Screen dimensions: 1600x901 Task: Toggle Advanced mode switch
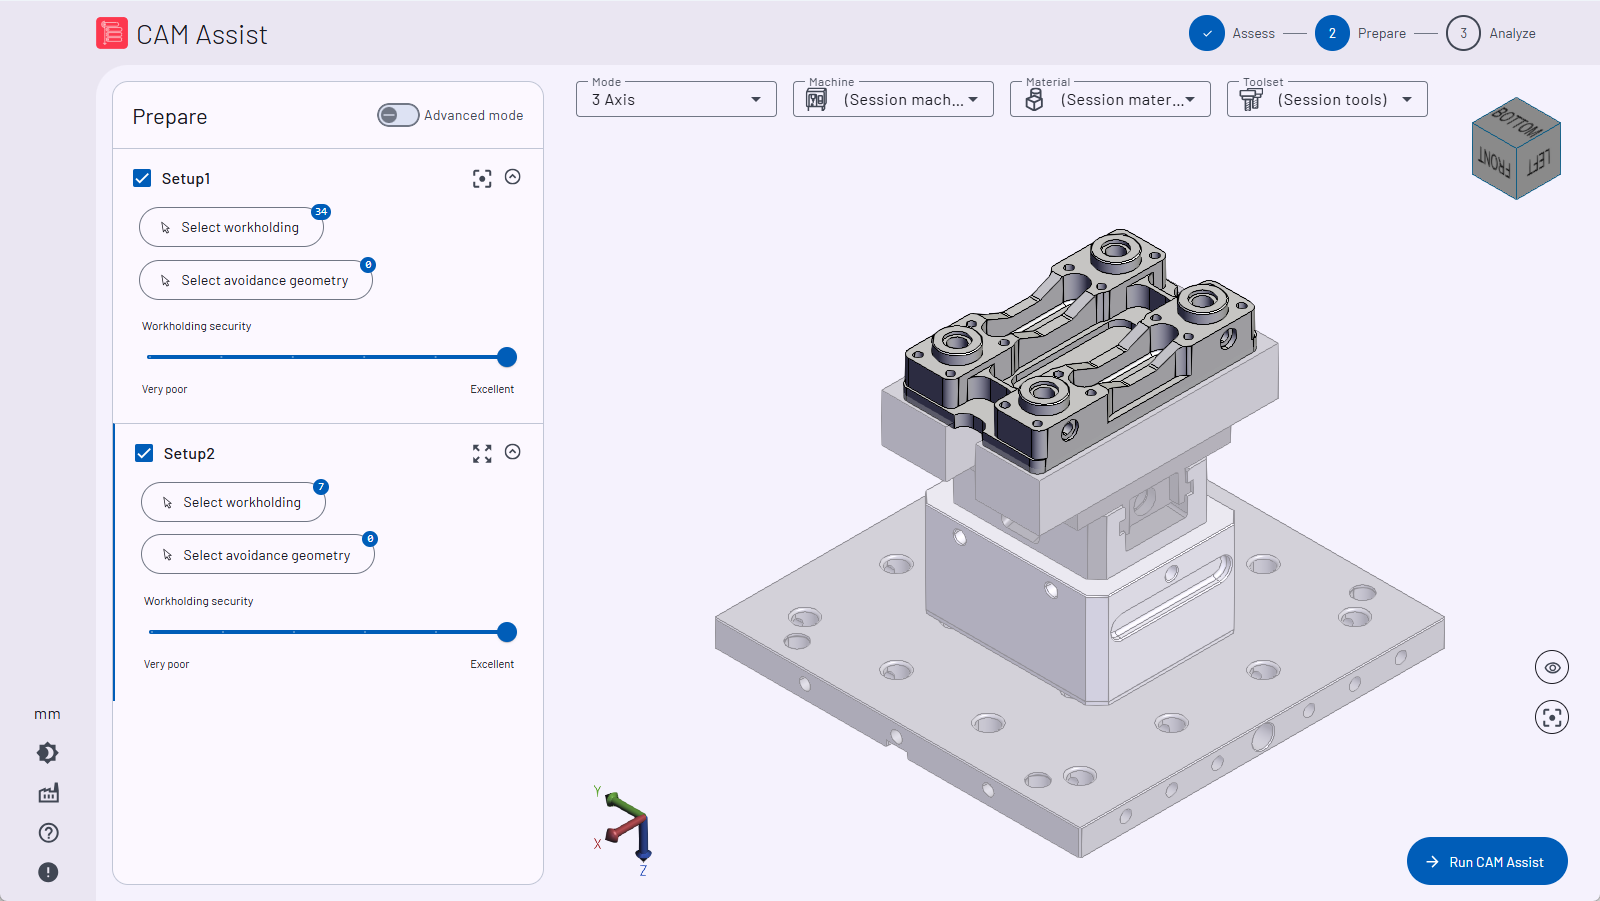(398, 115)
